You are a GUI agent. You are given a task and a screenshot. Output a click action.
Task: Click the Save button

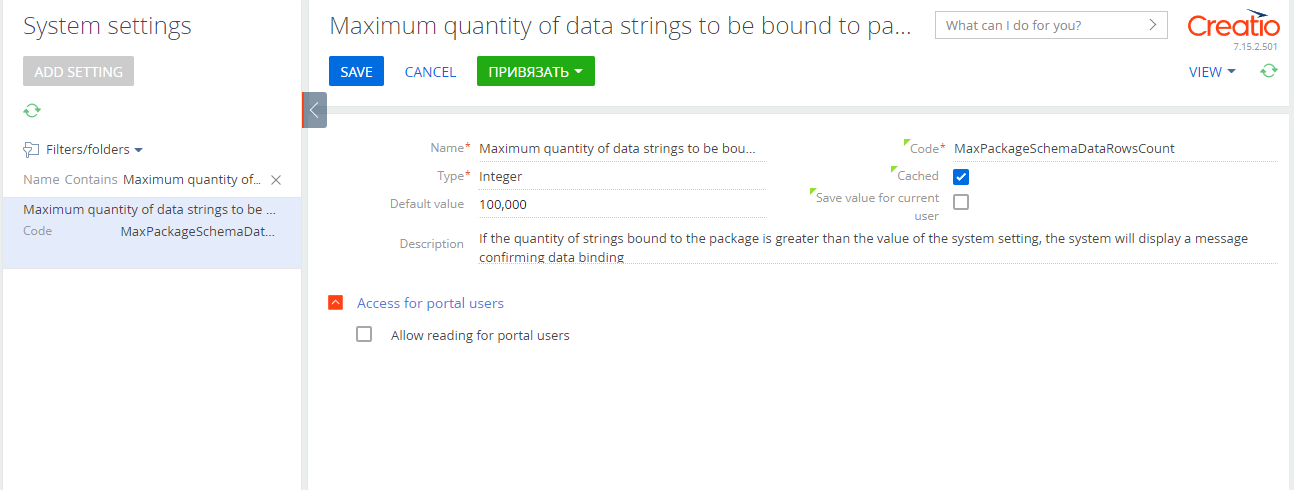(x=356, y=71)
